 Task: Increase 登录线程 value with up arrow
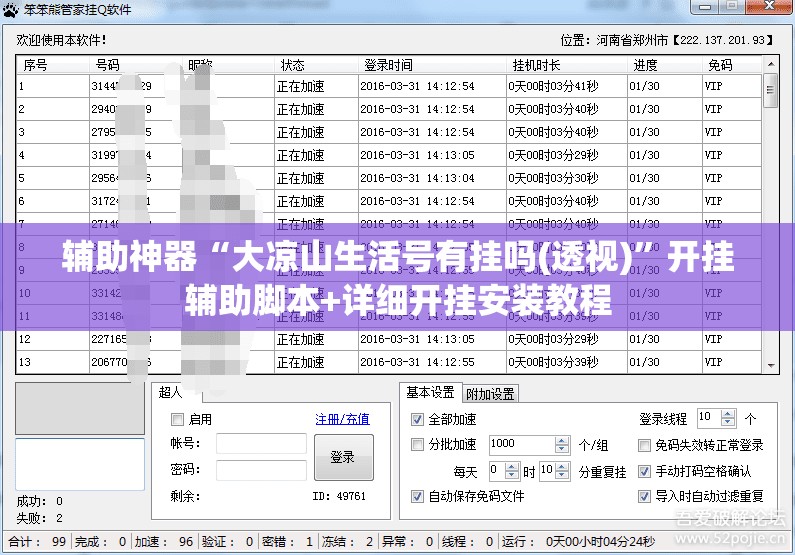click(x=728, y=414)
